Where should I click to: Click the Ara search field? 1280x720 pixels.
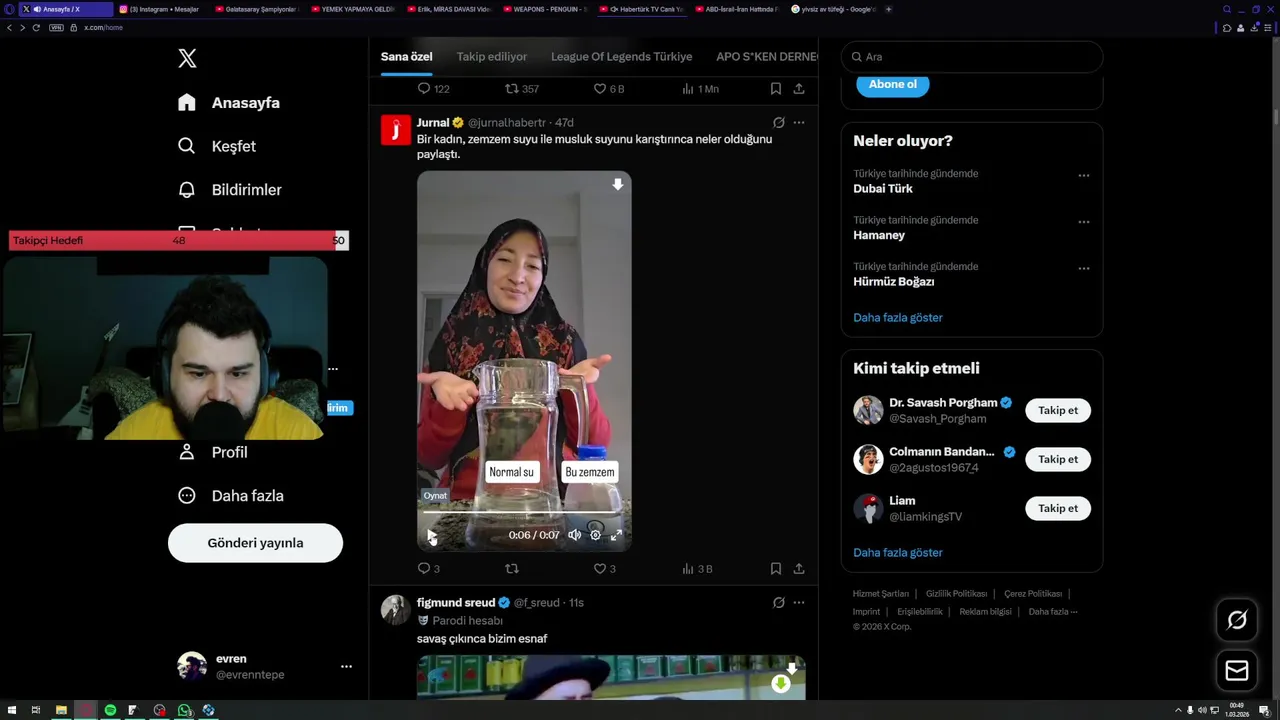point(972,57)
